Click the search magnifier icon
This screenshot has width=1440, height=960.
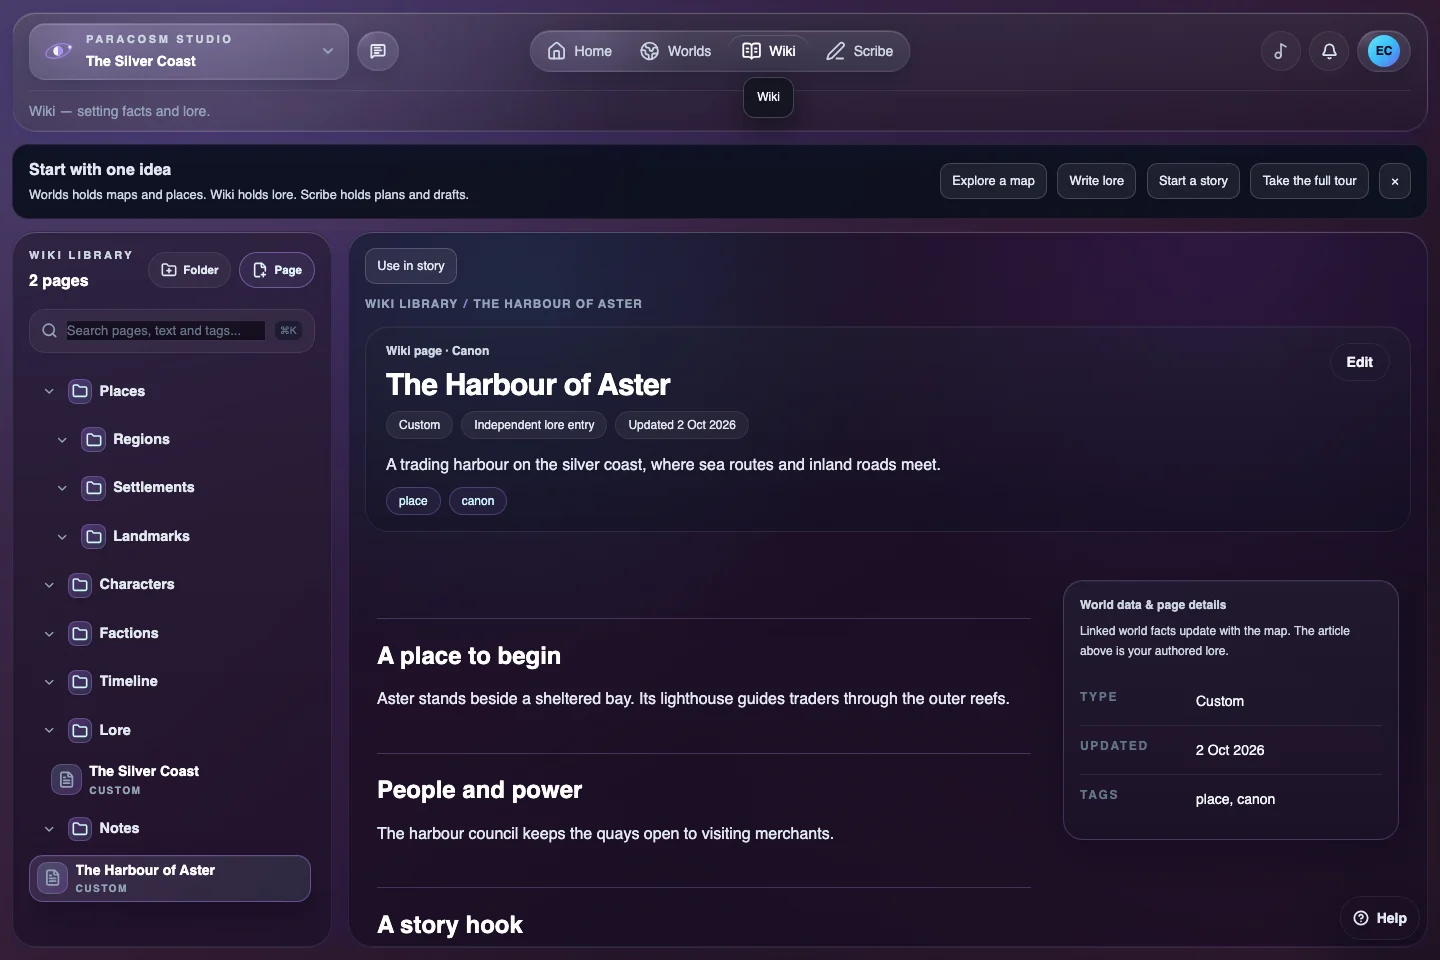coord(49,331)
